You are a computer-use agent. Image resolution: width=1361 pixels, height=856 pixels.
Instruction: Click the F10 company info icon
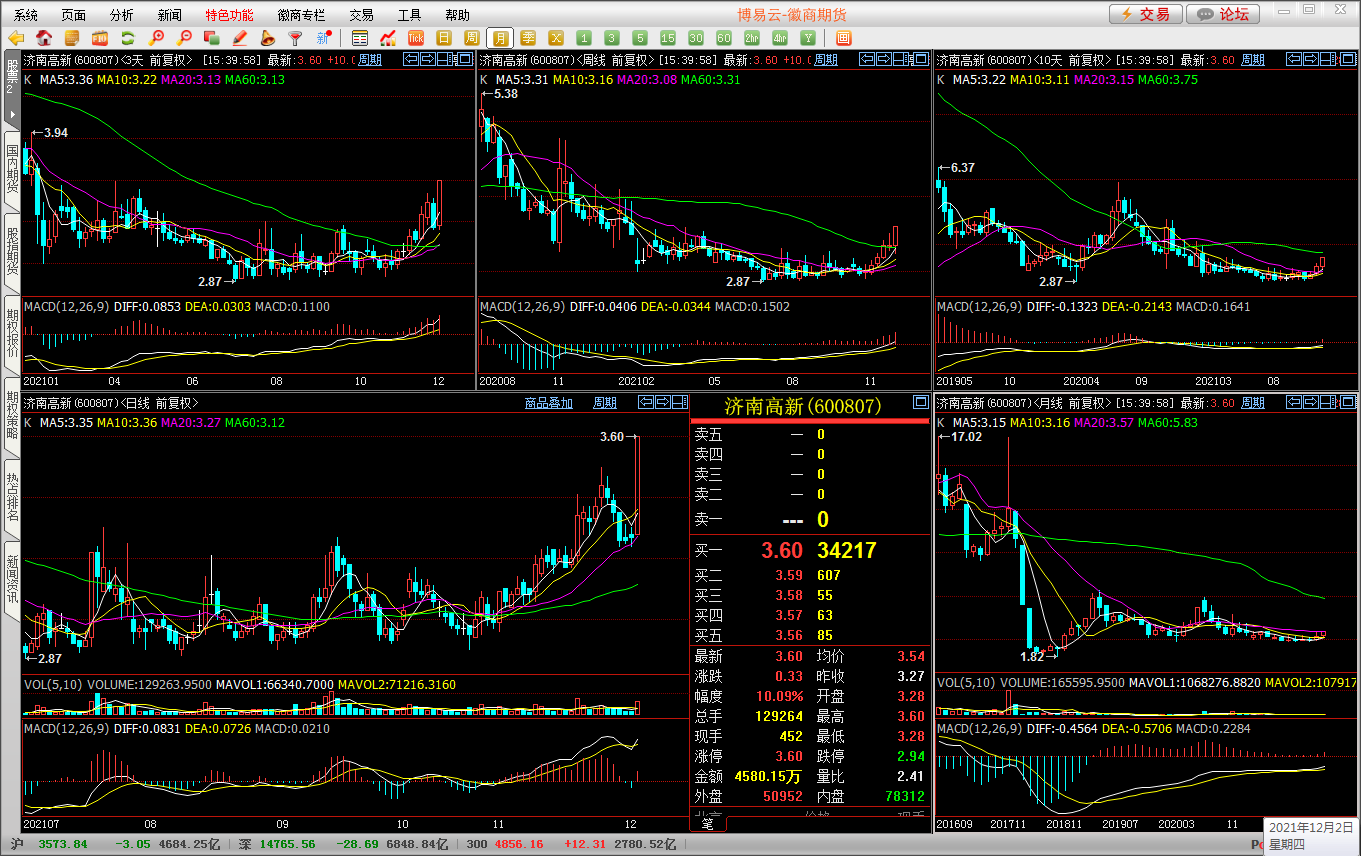pyautogui.click(x=99, y=38)
